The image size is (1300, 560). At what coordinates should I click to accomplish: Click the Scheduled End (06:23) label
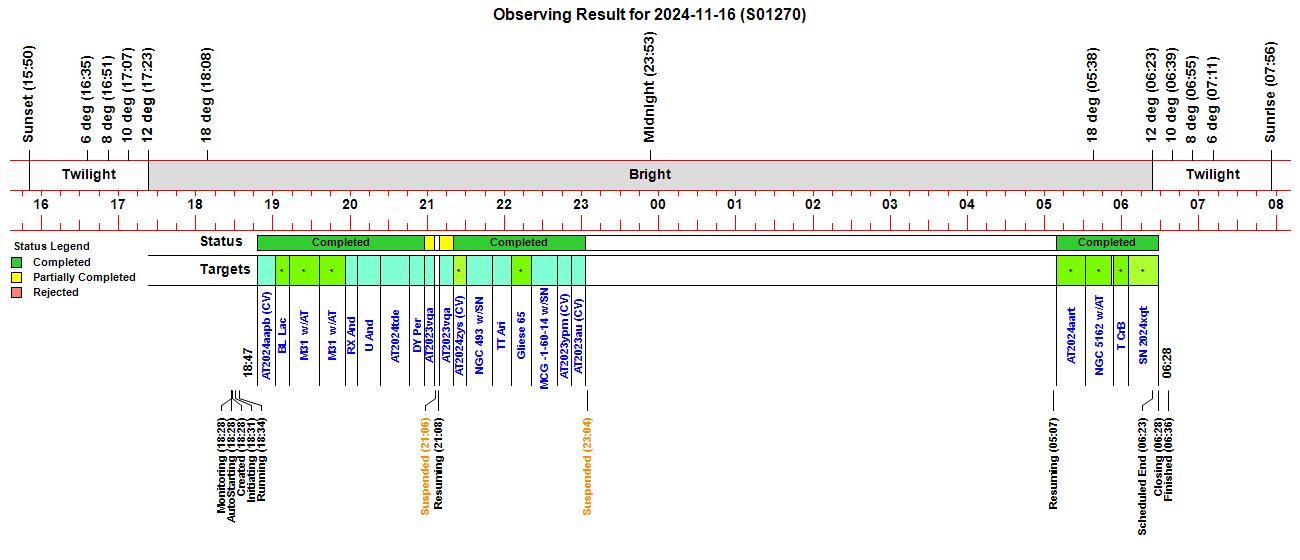(1142, 475)
